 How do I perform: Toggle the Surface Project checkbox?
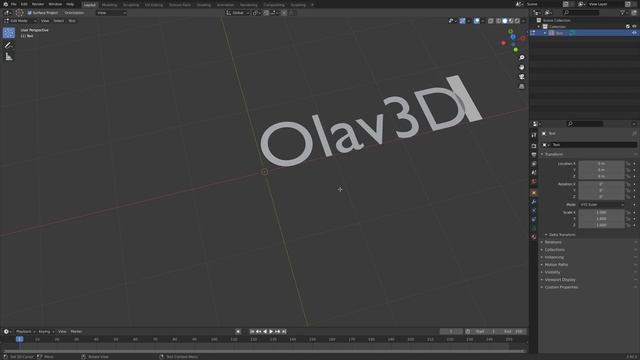point(29,13)
